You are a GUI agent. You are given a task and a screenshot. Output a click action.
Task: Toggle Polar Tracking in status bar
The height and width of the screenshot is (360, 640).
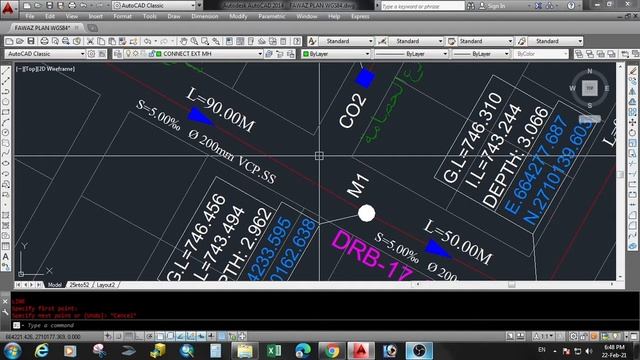[149, 336]
